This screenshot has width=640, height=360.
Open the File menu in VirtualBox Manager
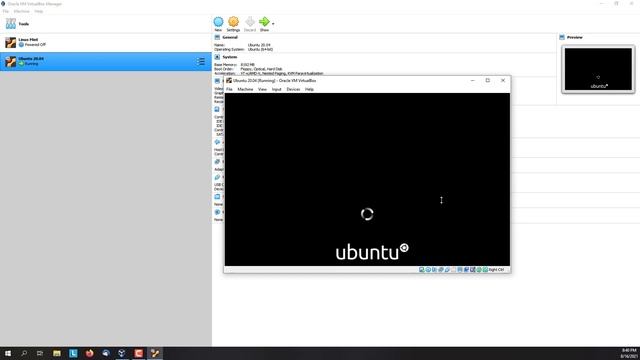coord(6,11)
